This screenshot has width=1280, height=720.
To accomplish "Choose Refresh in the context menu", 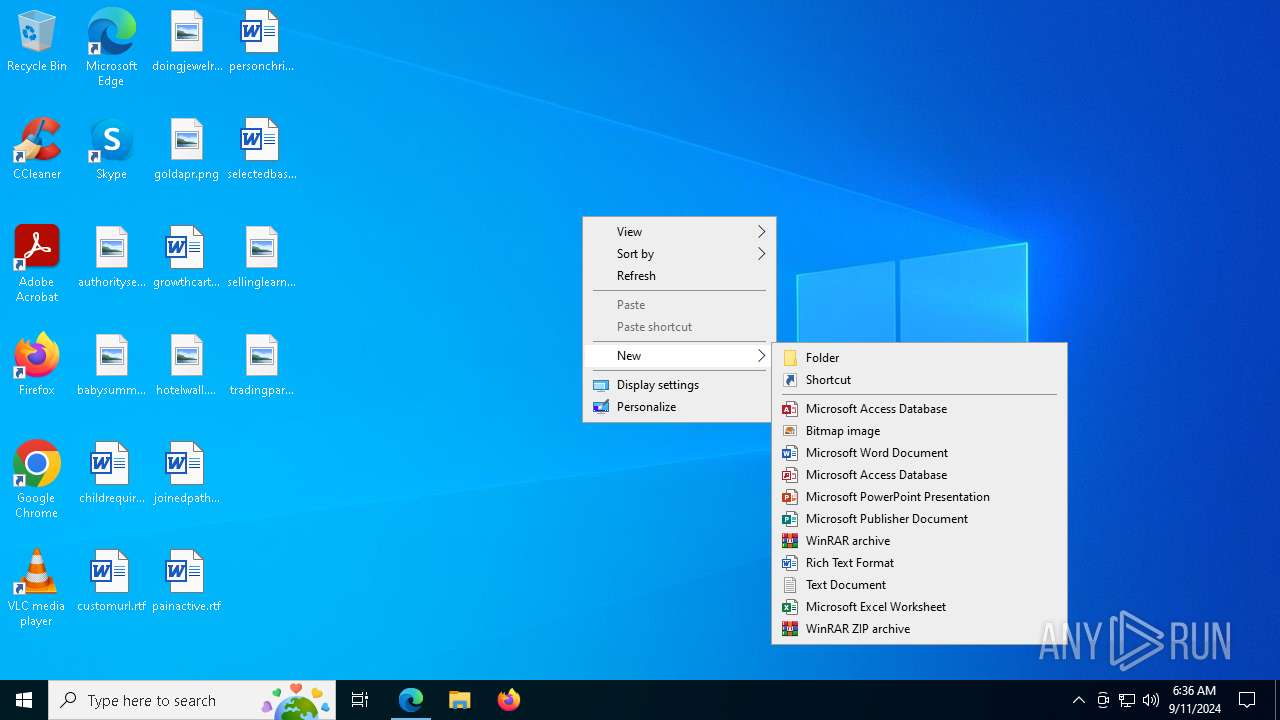I will pyautogui.click(x=679, y=276).
